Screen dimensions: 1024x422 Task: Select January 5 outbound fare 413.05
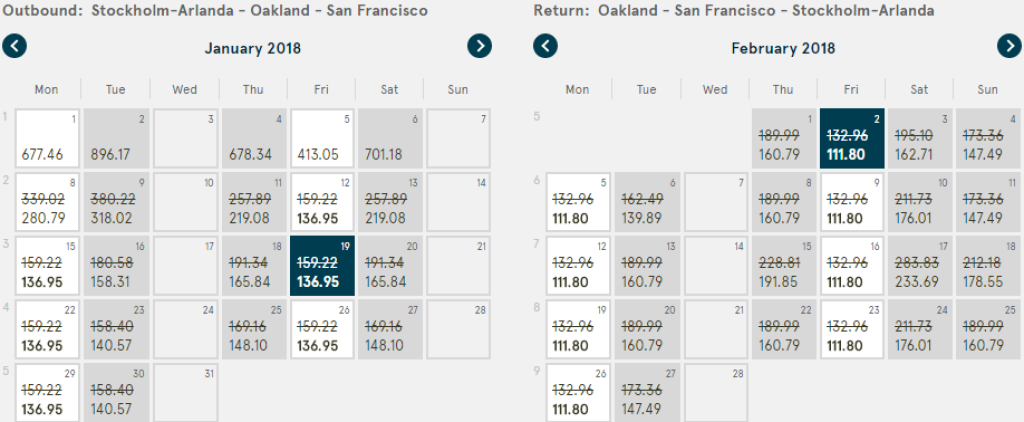click(x=322, y=138)
